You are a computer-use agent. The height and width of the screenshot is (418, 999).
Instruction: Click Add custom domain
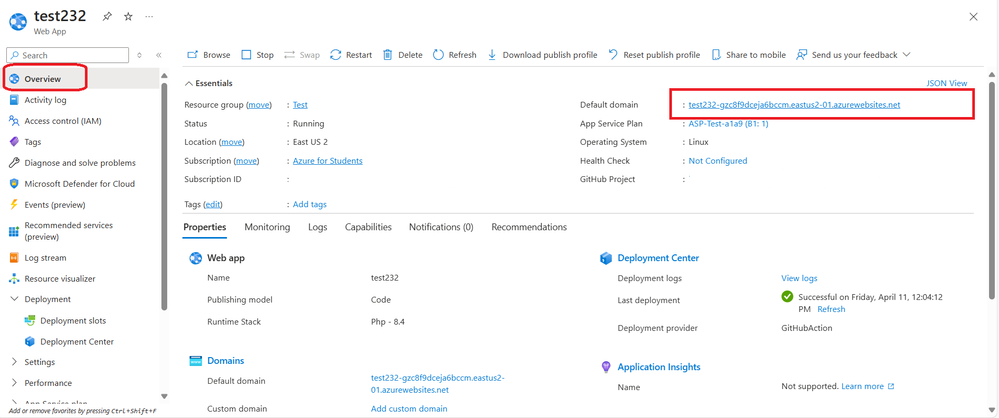click(x=409, y=408)
